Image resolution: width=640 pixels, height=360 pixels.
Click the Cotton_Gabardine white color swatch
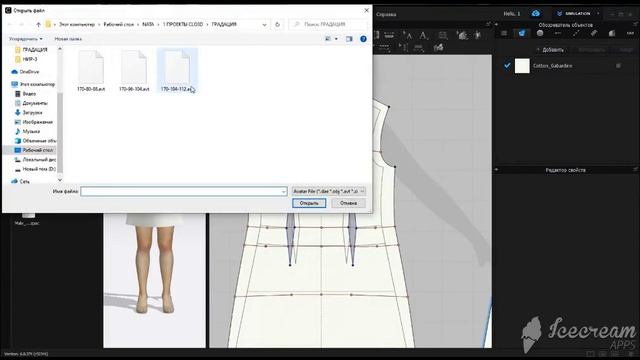point(522,66)
